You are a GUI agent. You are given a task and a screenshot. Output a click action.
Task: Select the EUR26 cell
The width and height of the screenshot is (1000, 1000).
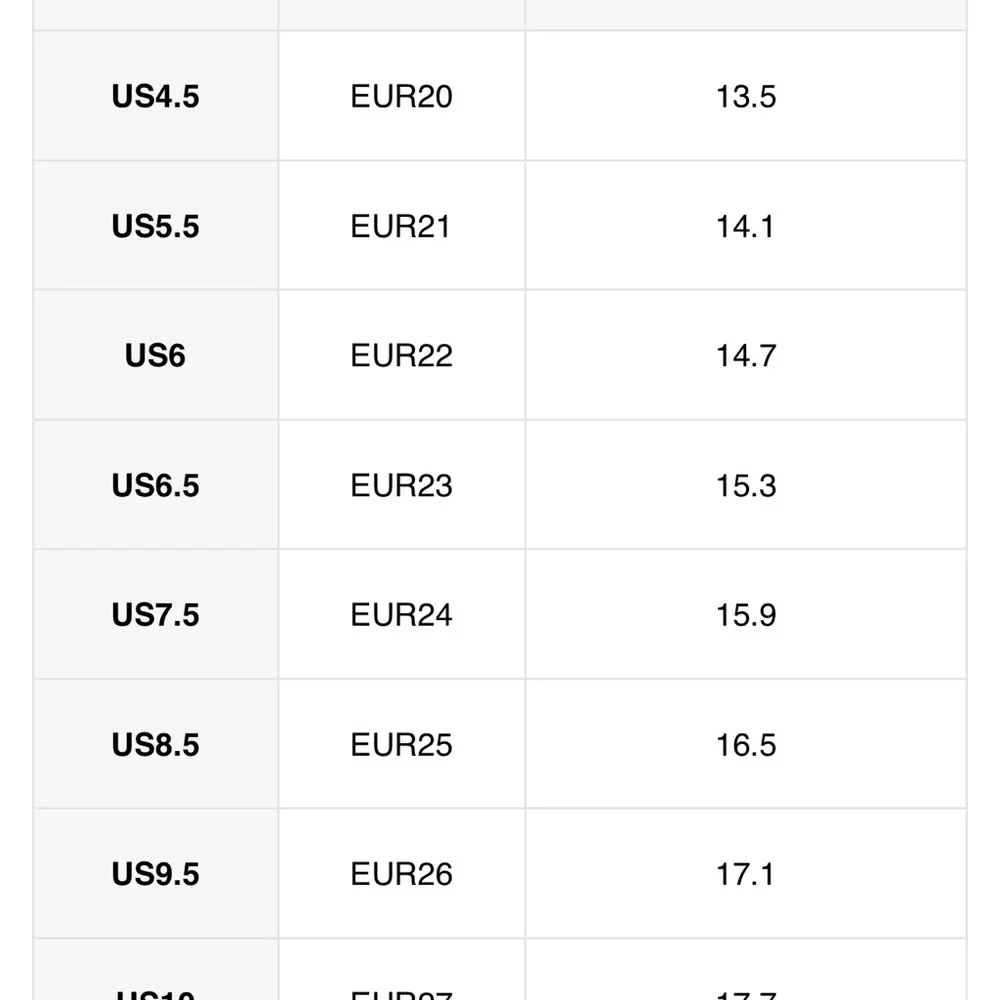coord(401,874)
